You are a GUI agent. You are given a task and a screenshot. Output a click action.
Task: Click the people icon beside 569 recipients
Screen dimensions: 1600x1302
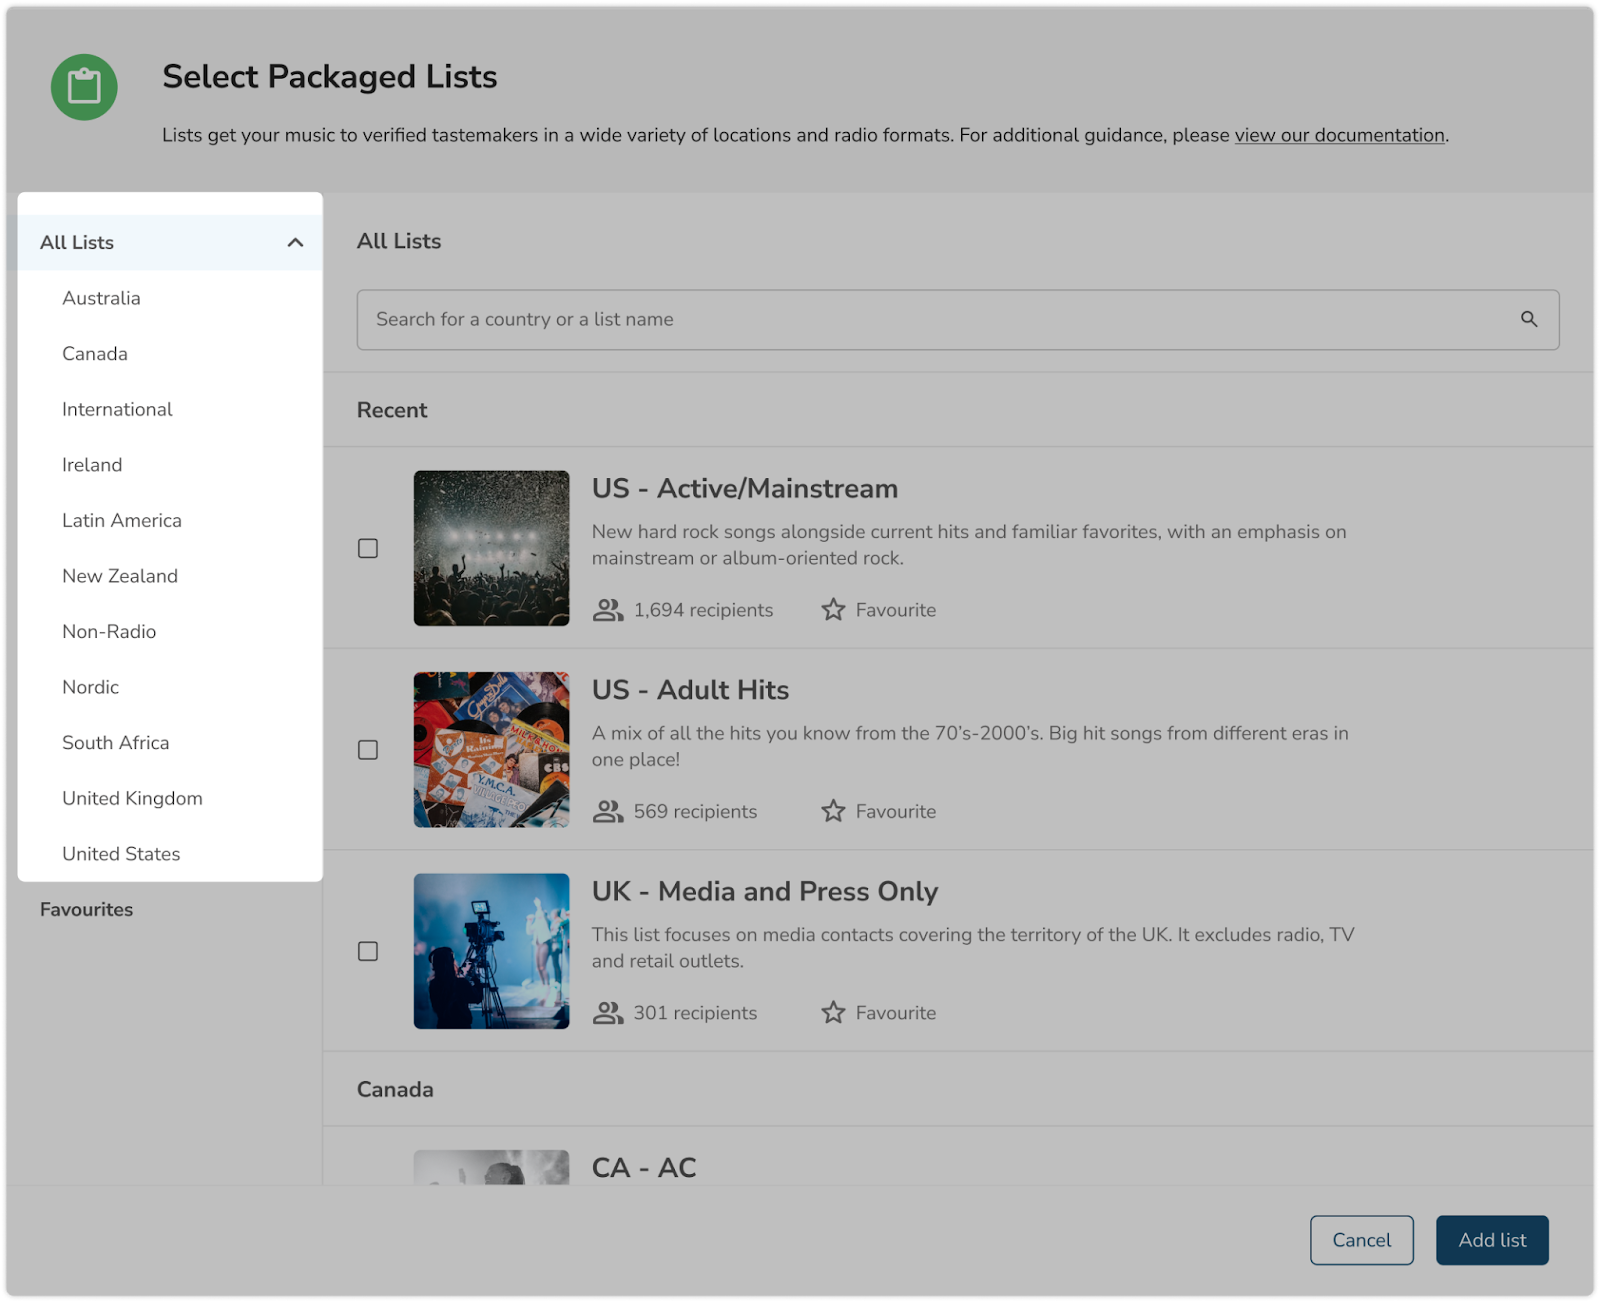tap(607, 811)
